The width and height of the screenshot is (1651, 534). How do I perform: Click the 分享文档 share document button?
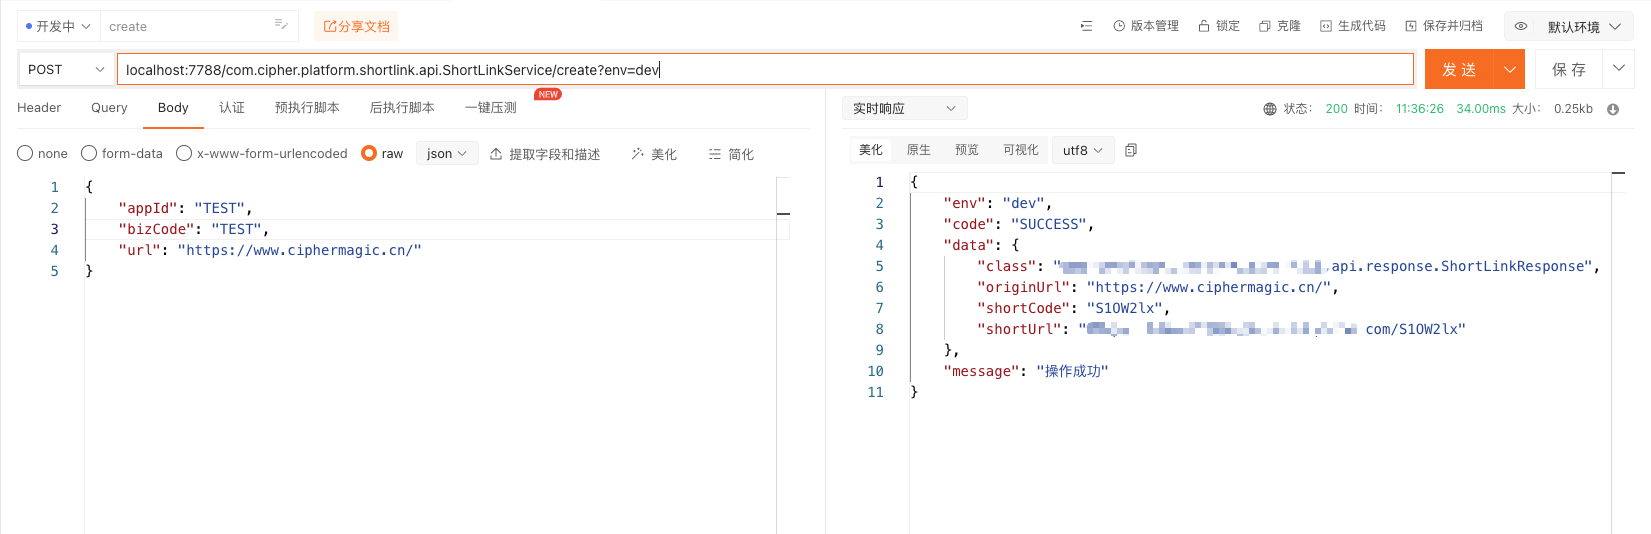[356, 26]
